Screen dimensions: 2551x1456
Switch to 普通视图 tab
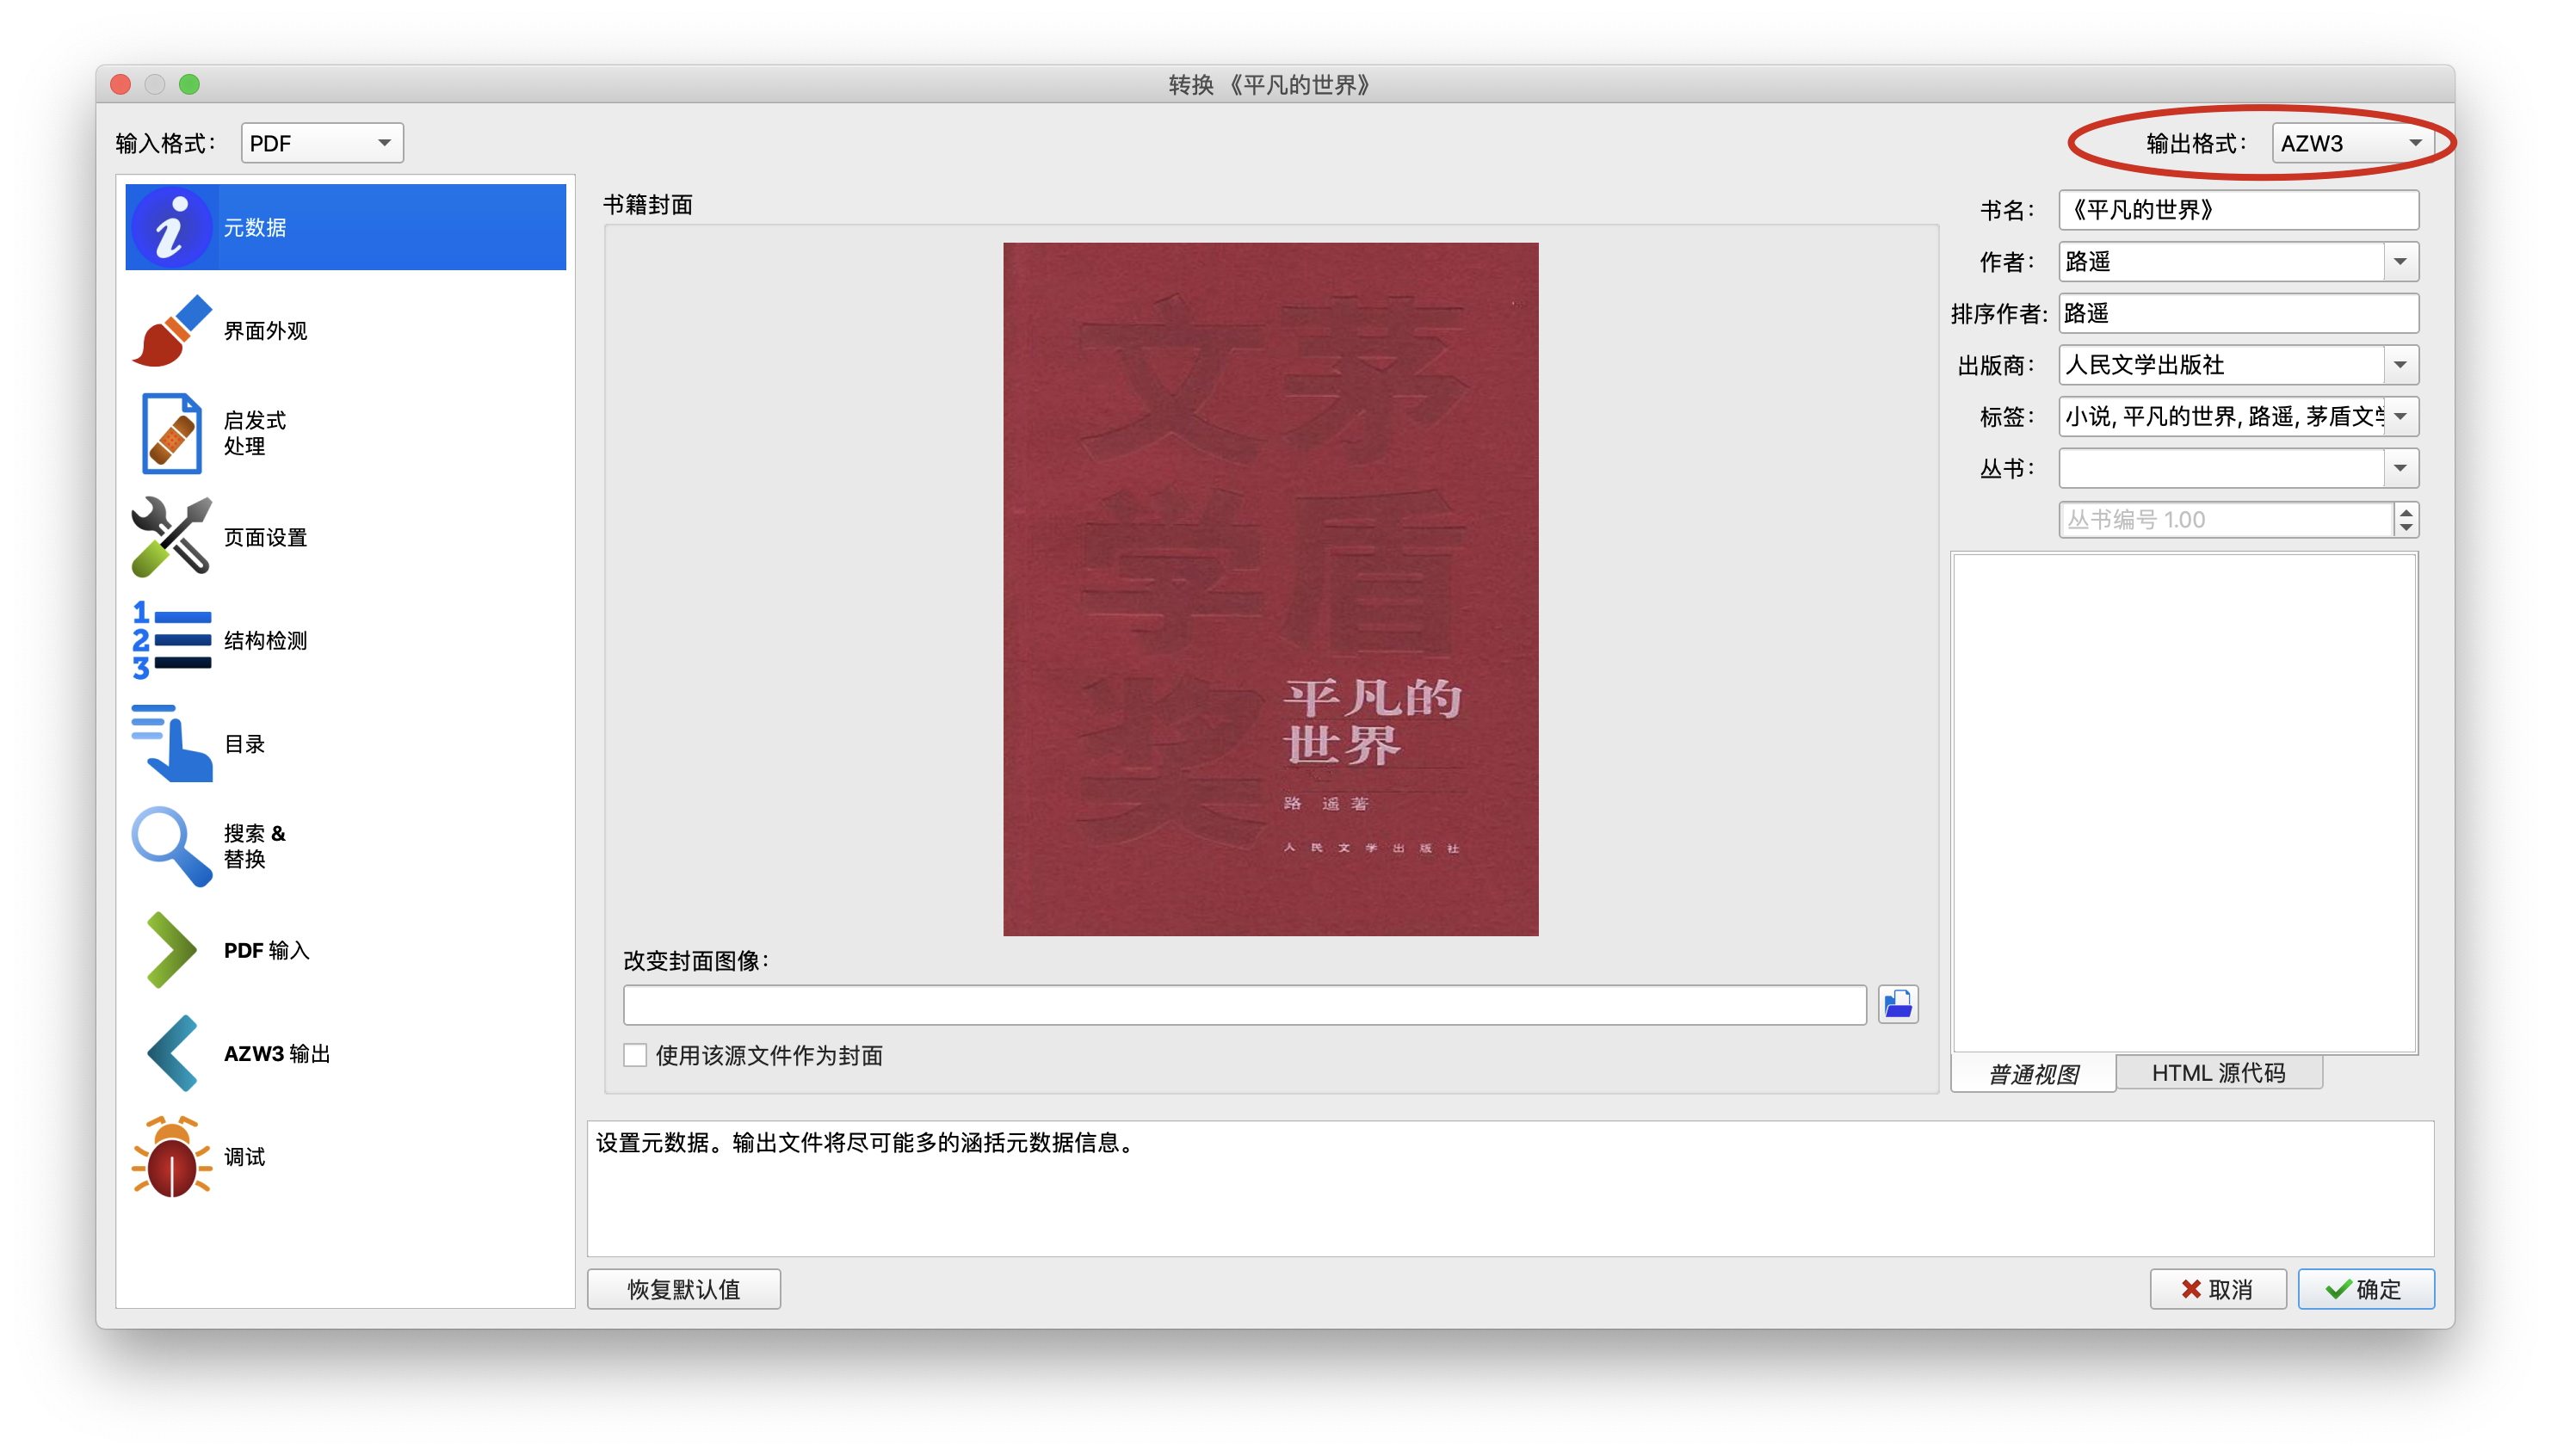(2032, 1074)
